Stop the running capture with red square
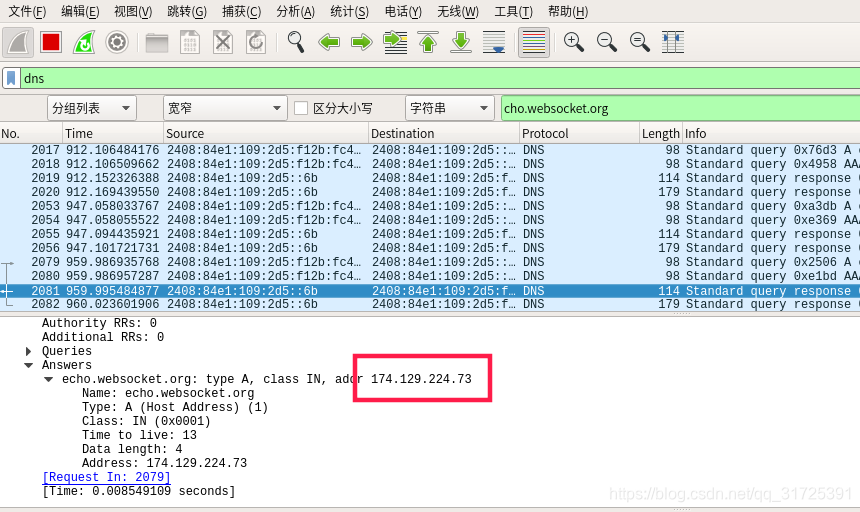This screenshot has height=512, width=860. pyautogui.click(x=51, y=42)
